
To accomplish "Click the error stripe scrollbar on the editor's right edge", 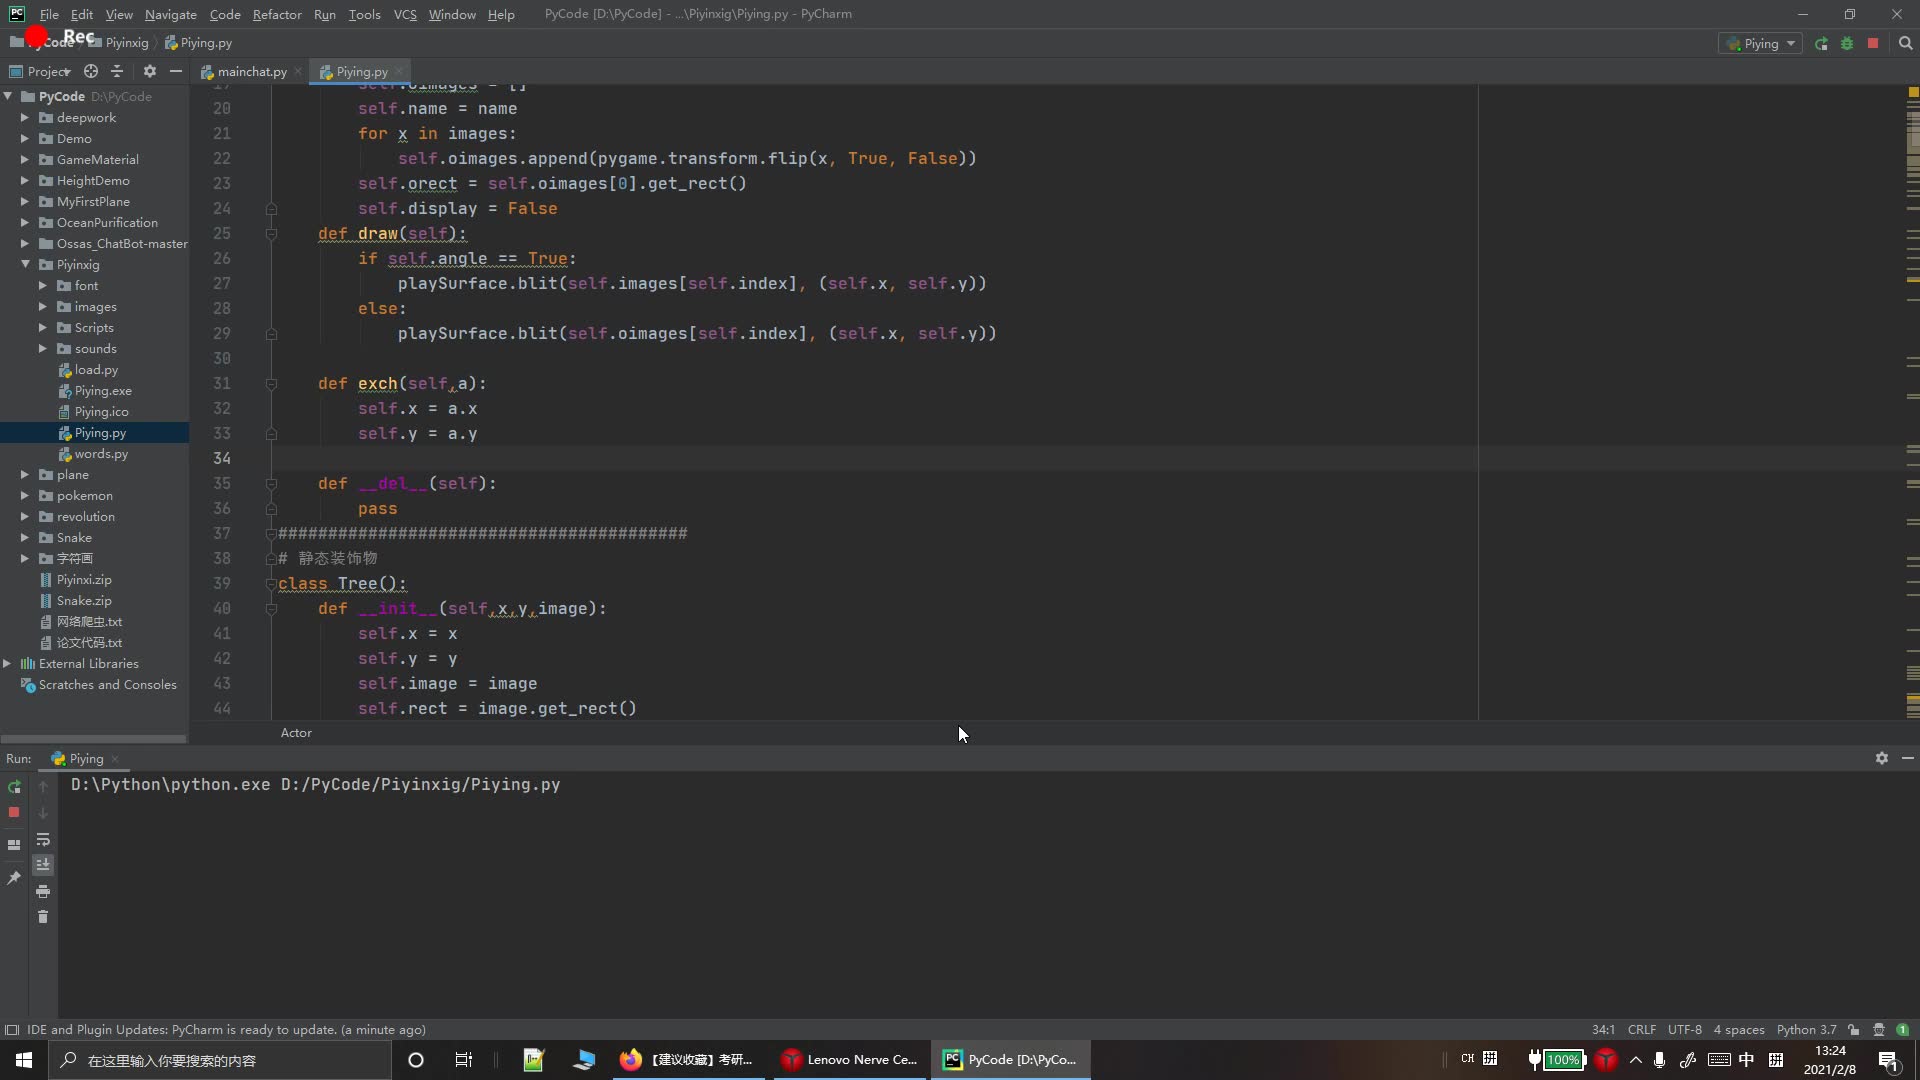I will click(x=1912, y=400).
